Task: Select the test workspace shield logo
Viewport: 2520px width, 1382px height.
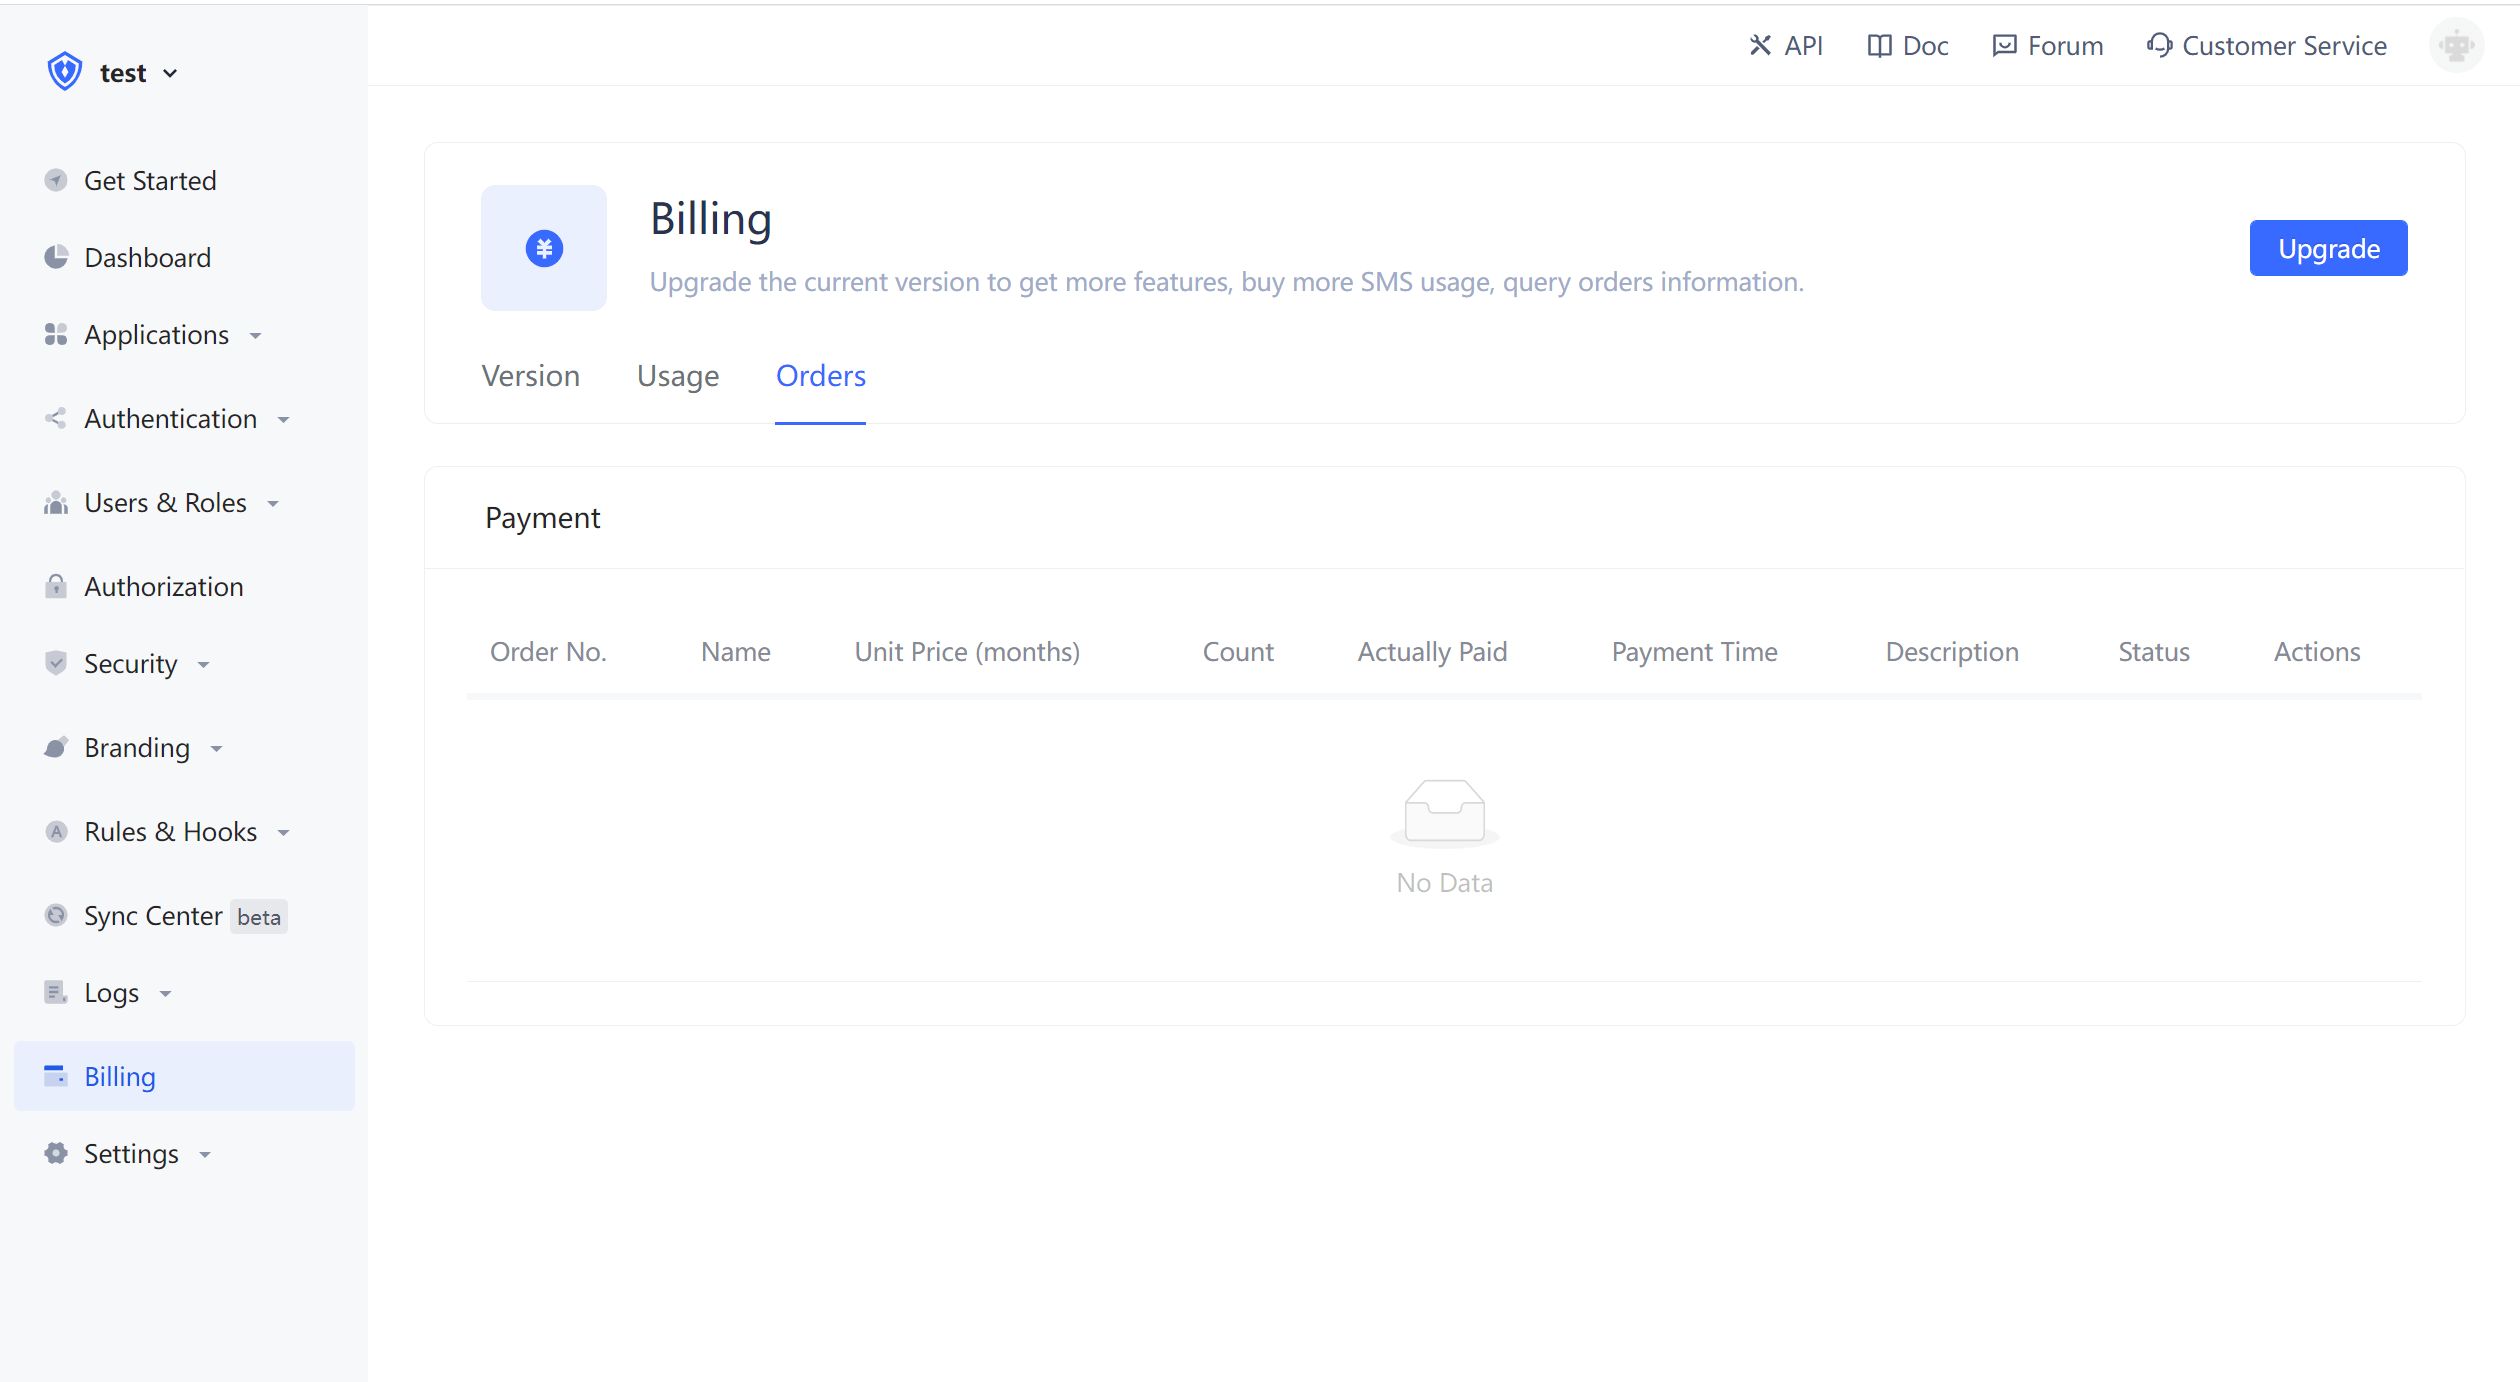Action: [x=64, y=70]
